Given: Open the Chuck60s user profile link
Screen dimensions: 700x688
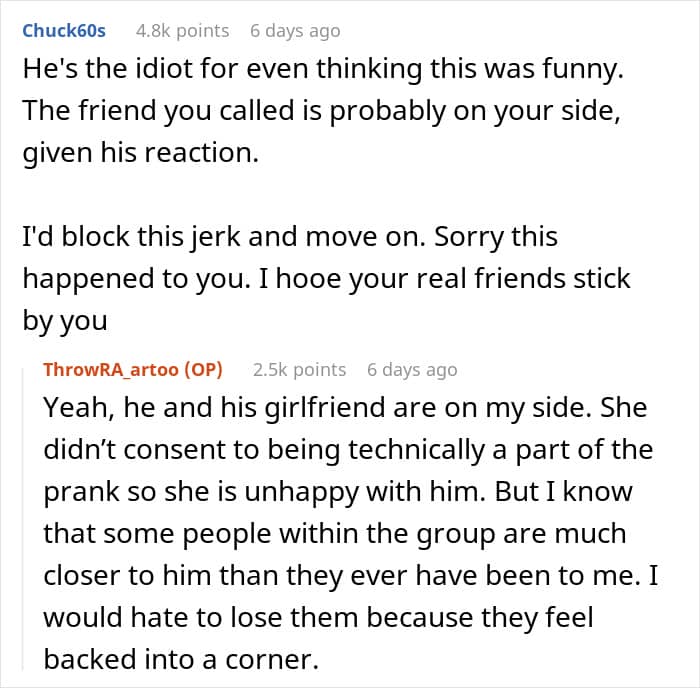Looking at the screenshot, I should click(64, 31).
